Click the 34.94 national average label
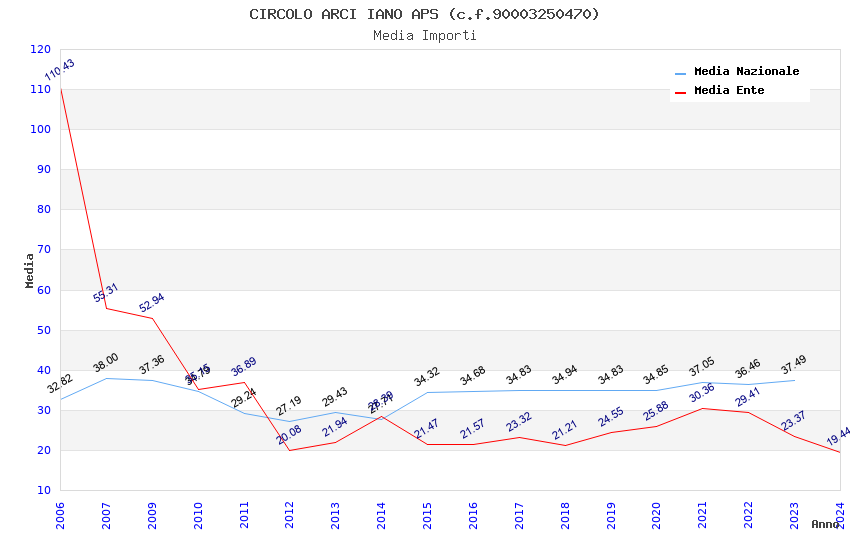Image resolution: width=850 pixels, height=550 pixels. 564,375
